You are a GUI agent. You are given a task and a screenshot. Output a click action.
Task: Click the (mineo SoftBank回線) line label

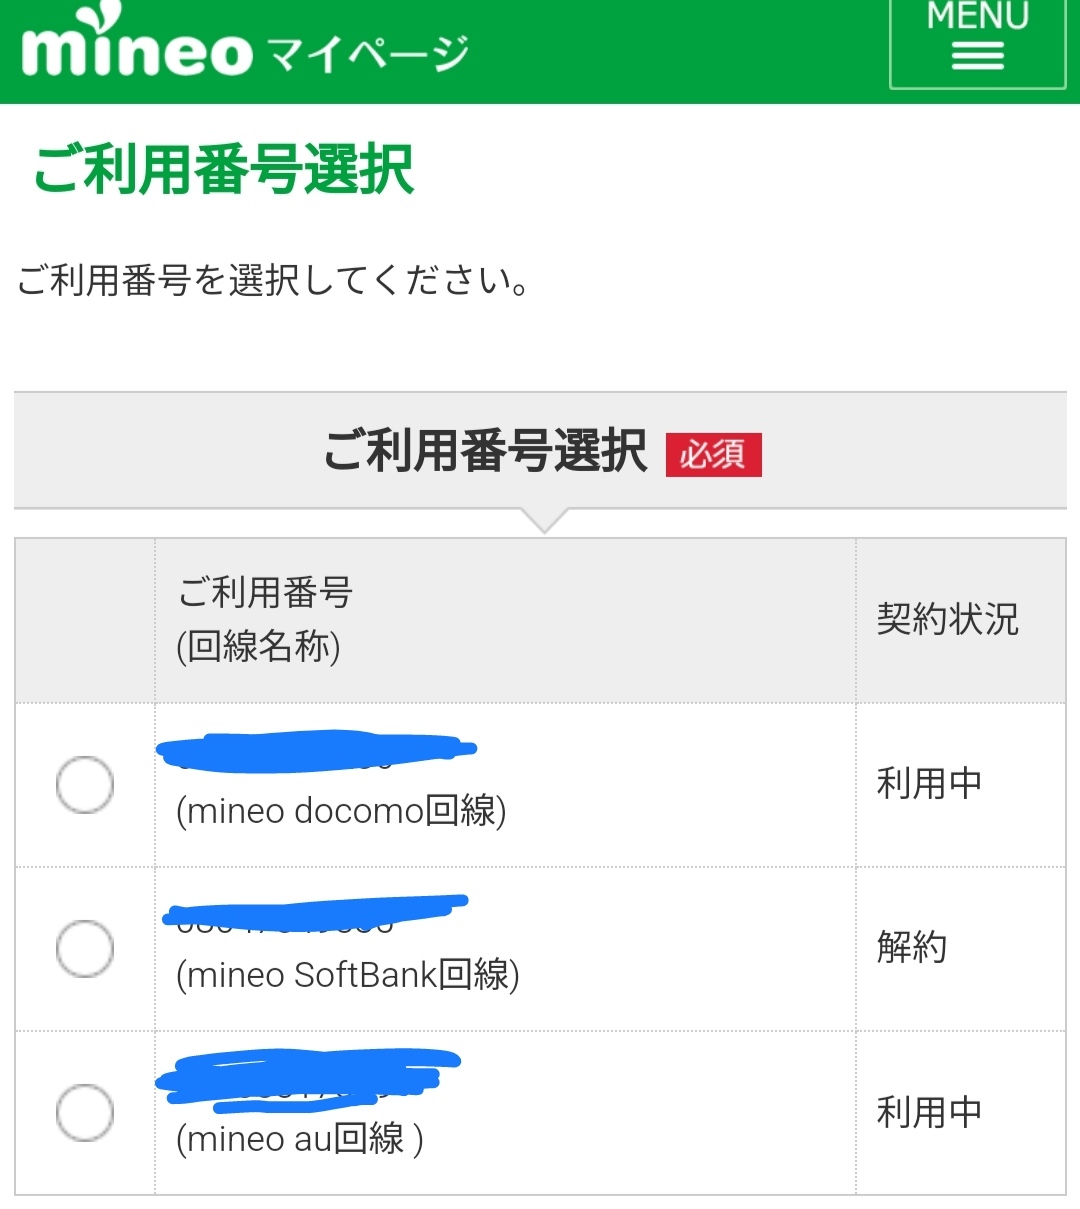pos(347,975)
